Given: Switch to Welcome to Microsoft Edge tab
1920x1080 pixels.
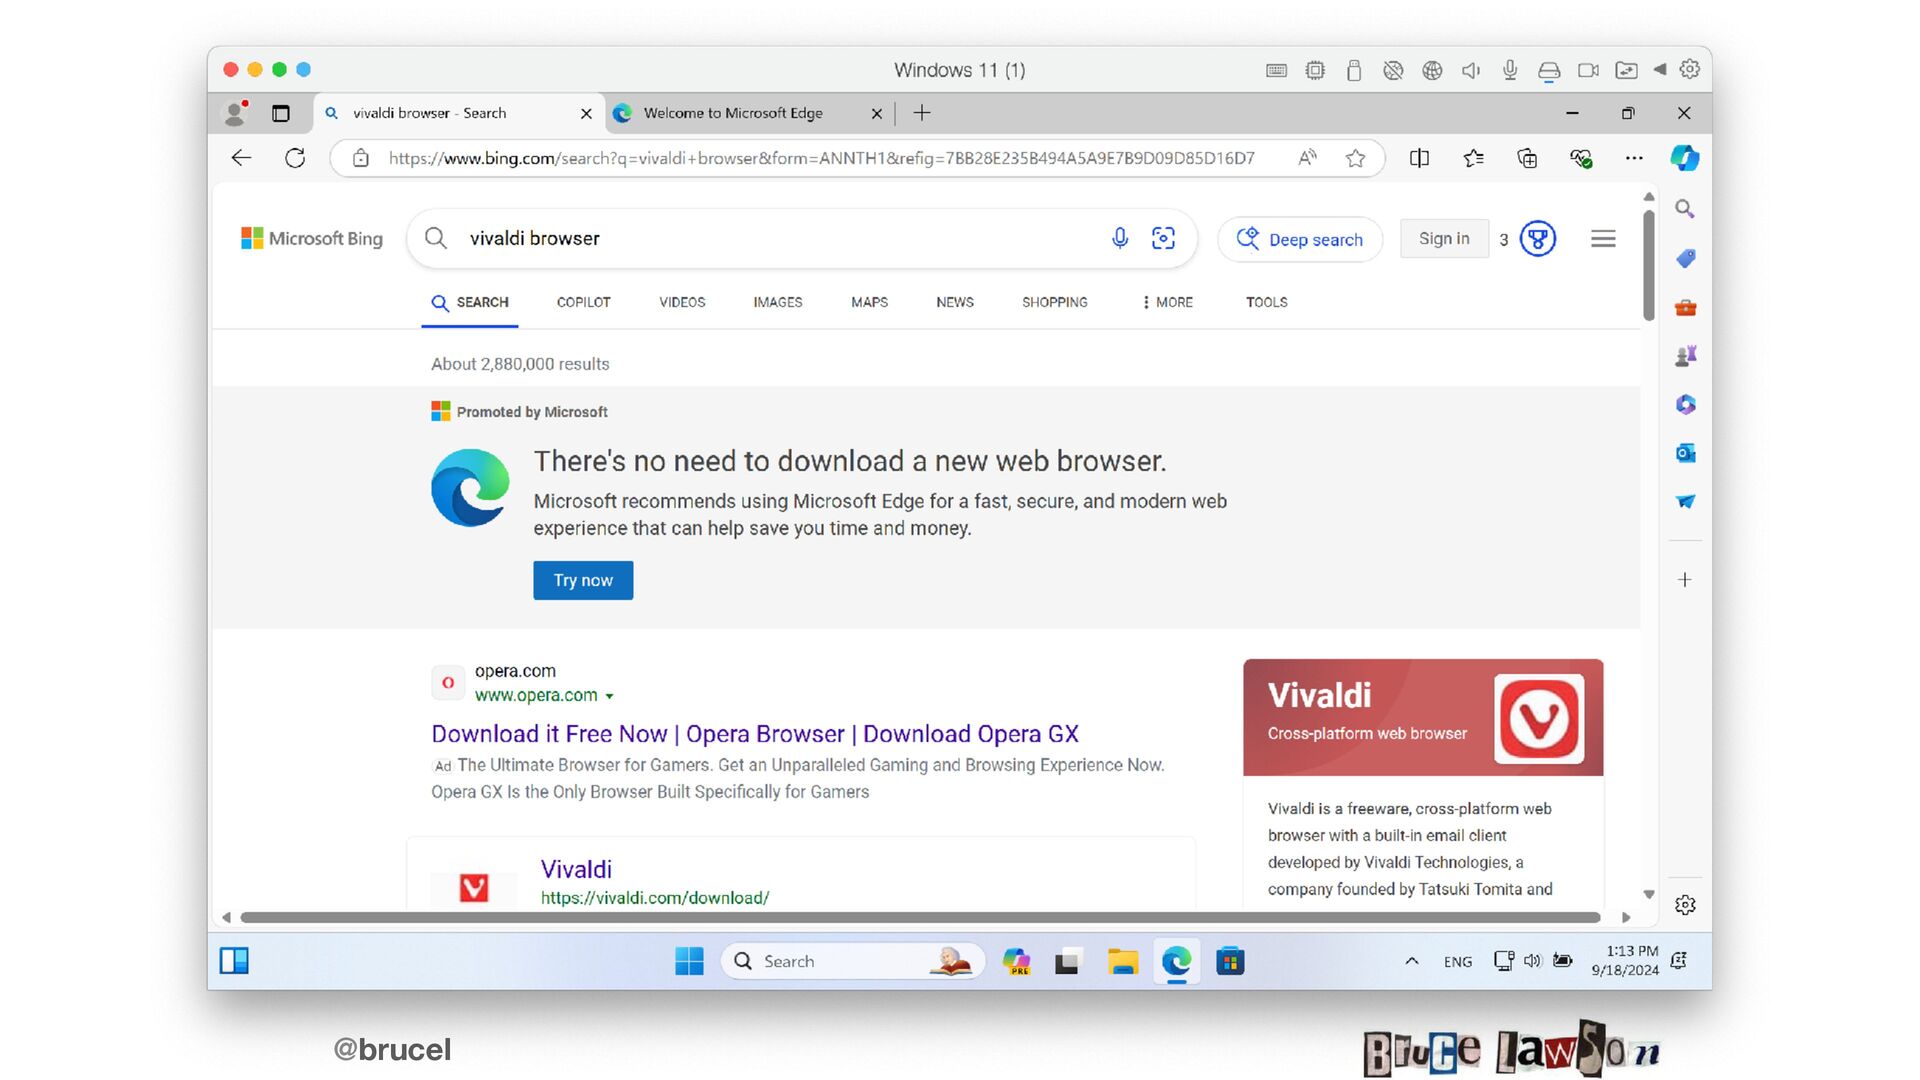Looking at the screenshot, I should pos(733,113).
